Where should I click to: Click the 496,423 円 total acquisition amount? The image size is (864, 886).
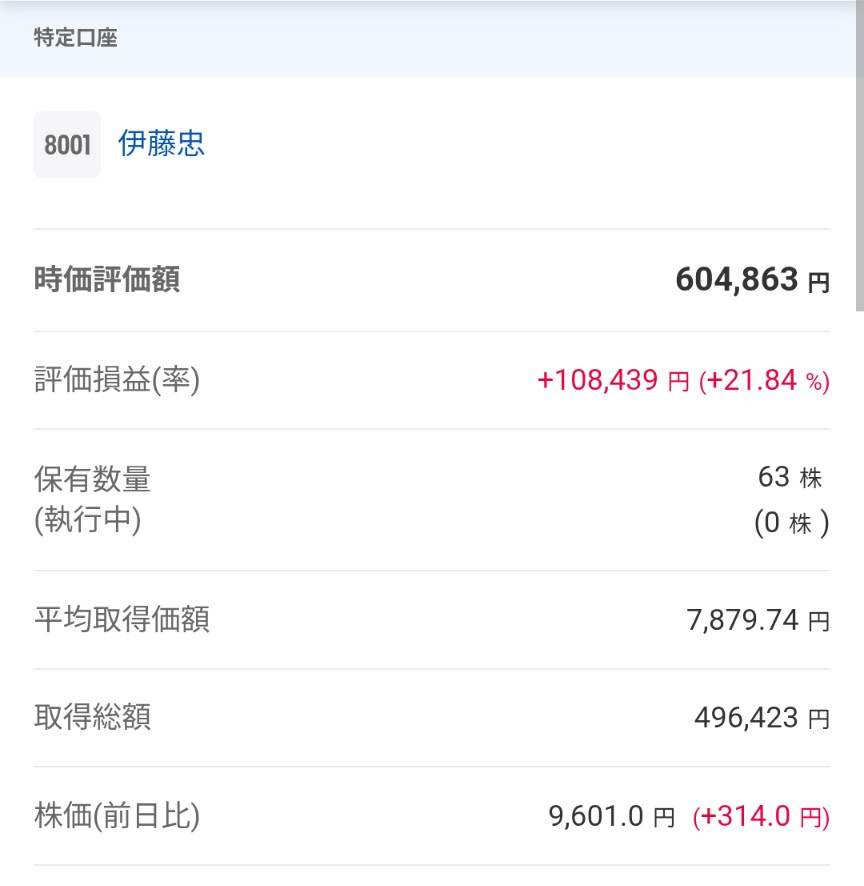(x=761, y=718)
